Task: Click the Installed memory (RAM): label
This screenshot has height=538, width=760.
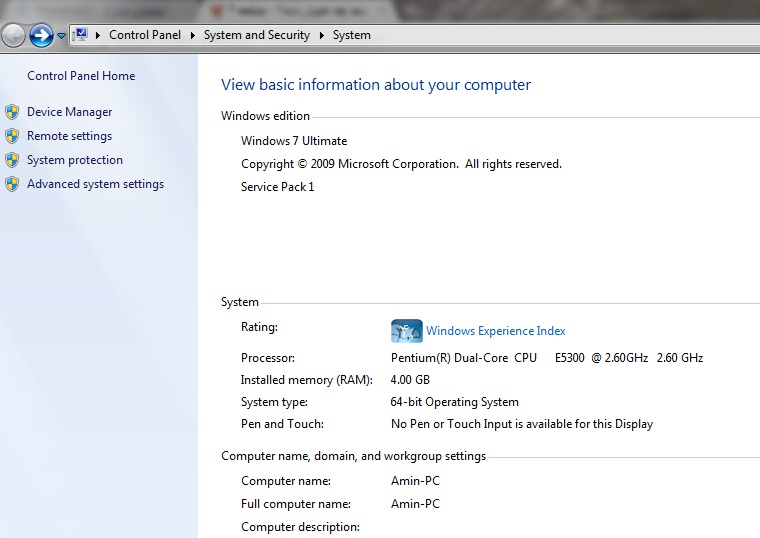Action: [307, 380]
